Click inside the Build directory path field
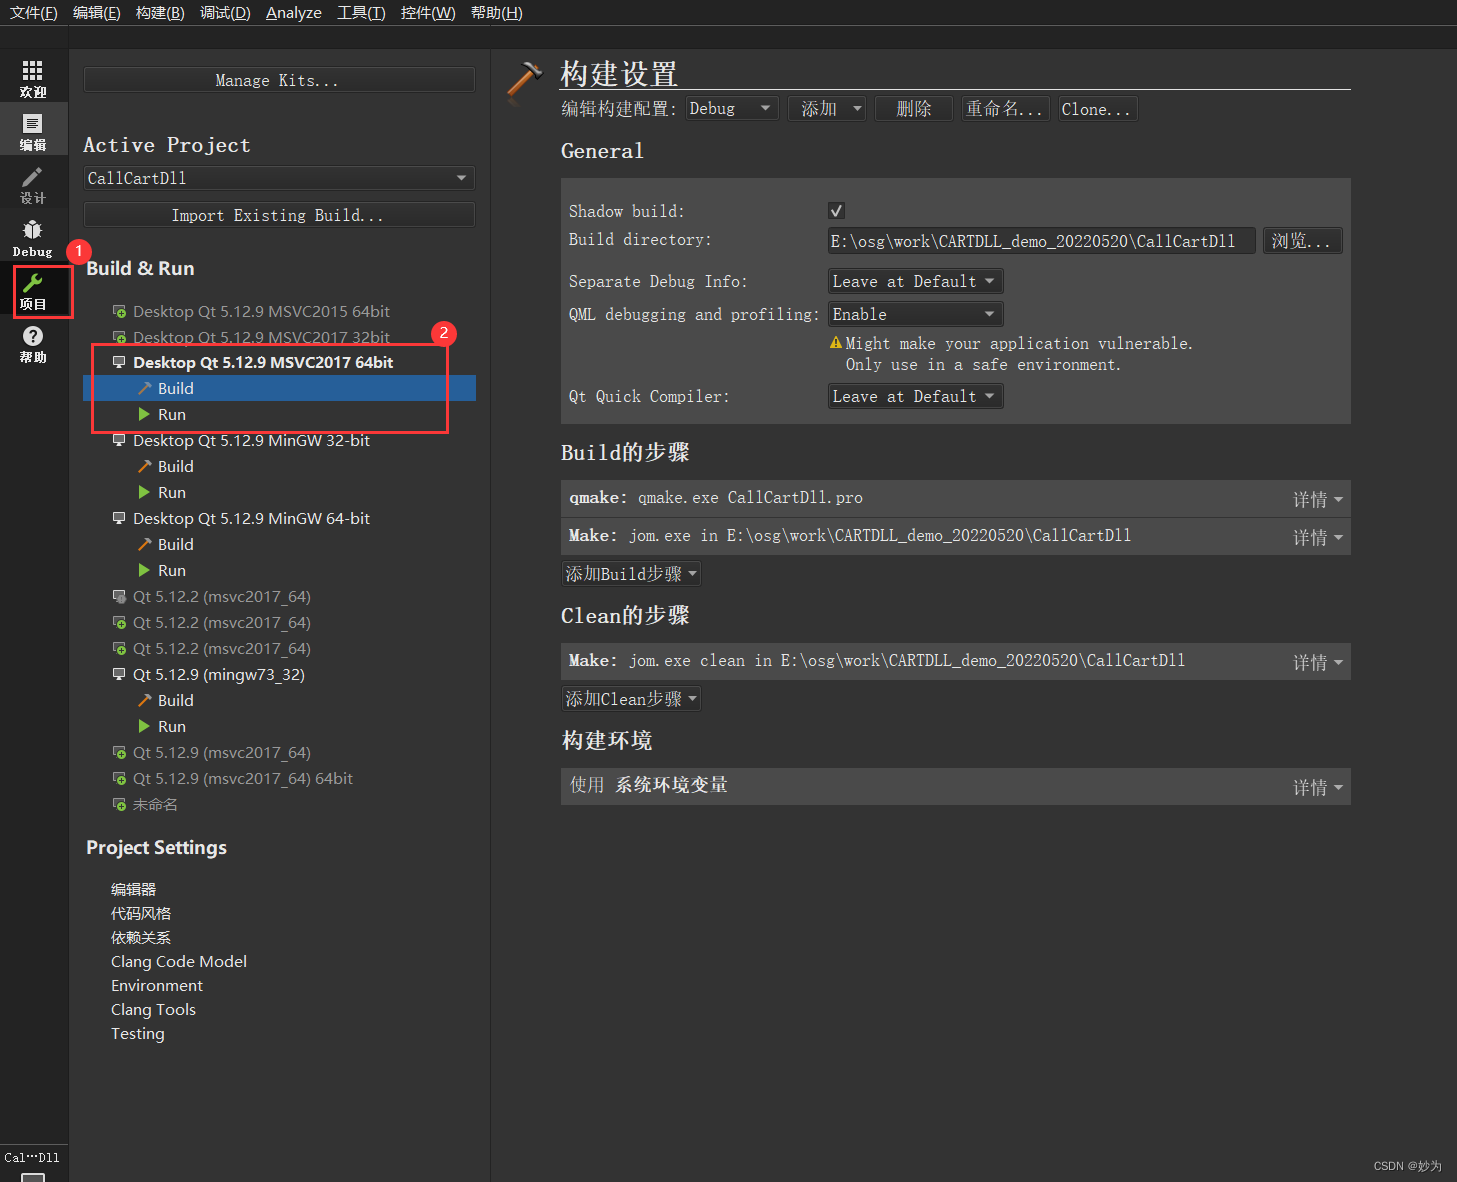The width and height of the screenshot is (1457, 1182). [1040, 240]
